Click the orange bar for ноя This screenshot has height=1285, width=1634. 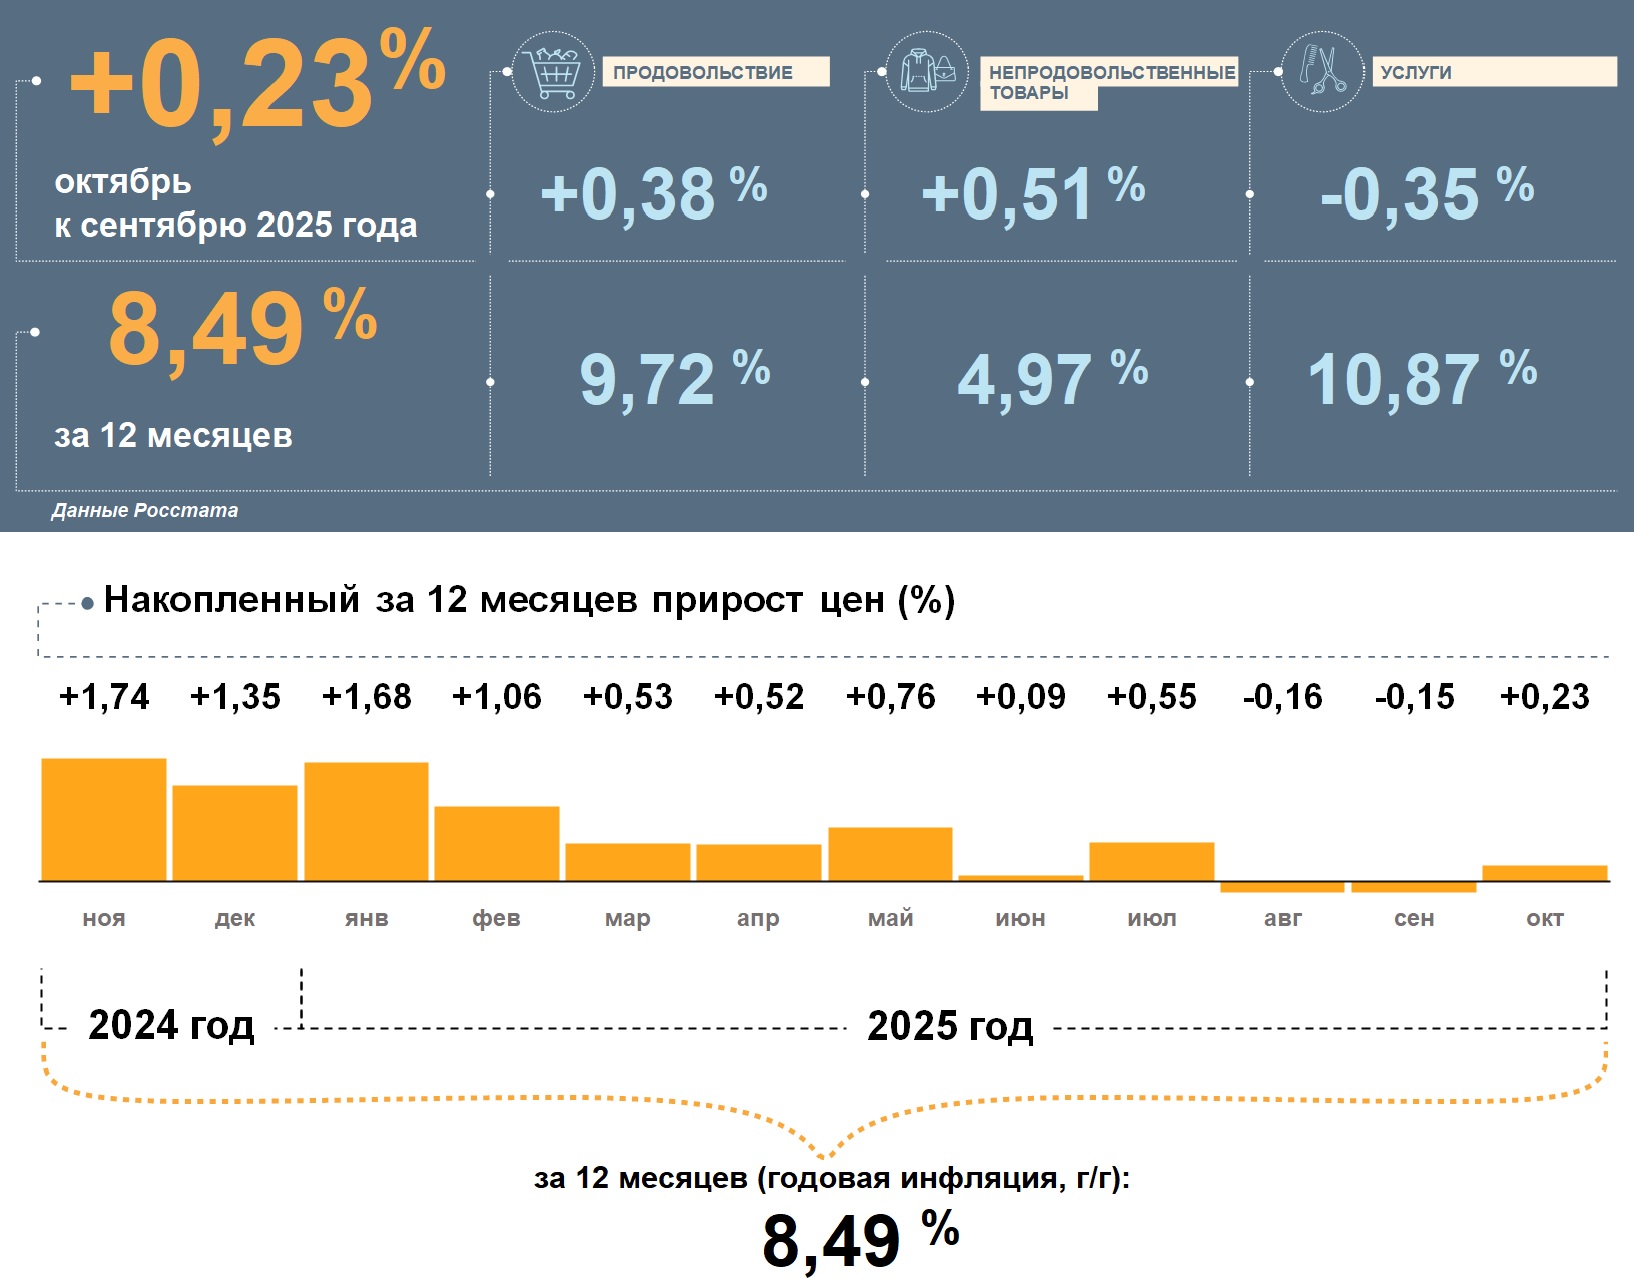pyautogui.click(x=104, y=820)
